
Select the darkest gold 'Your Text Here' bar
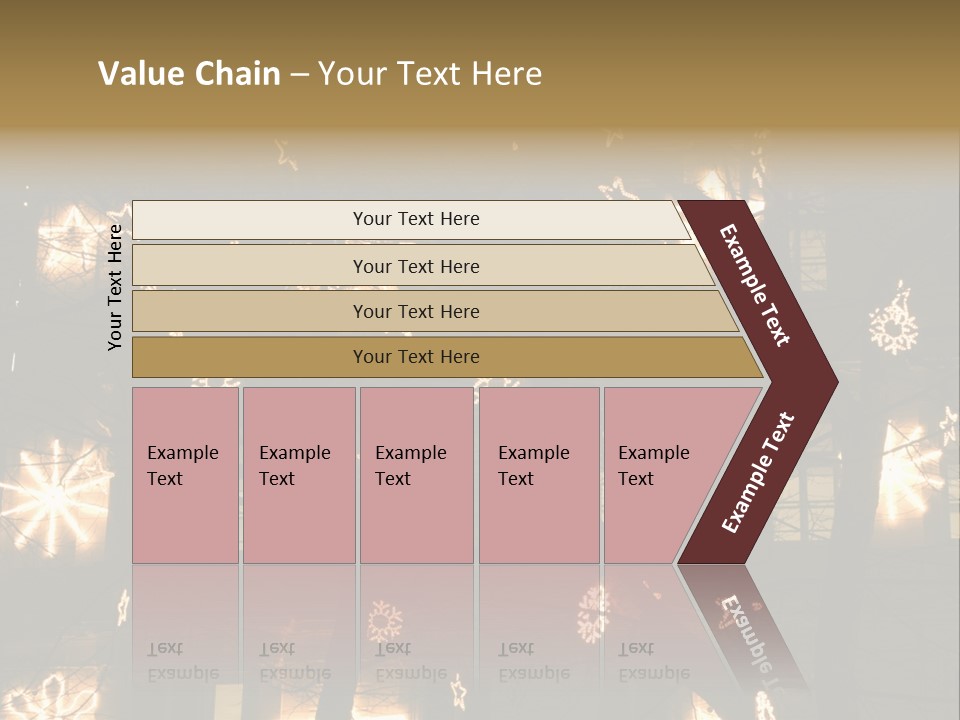click(x=447, y=357)
